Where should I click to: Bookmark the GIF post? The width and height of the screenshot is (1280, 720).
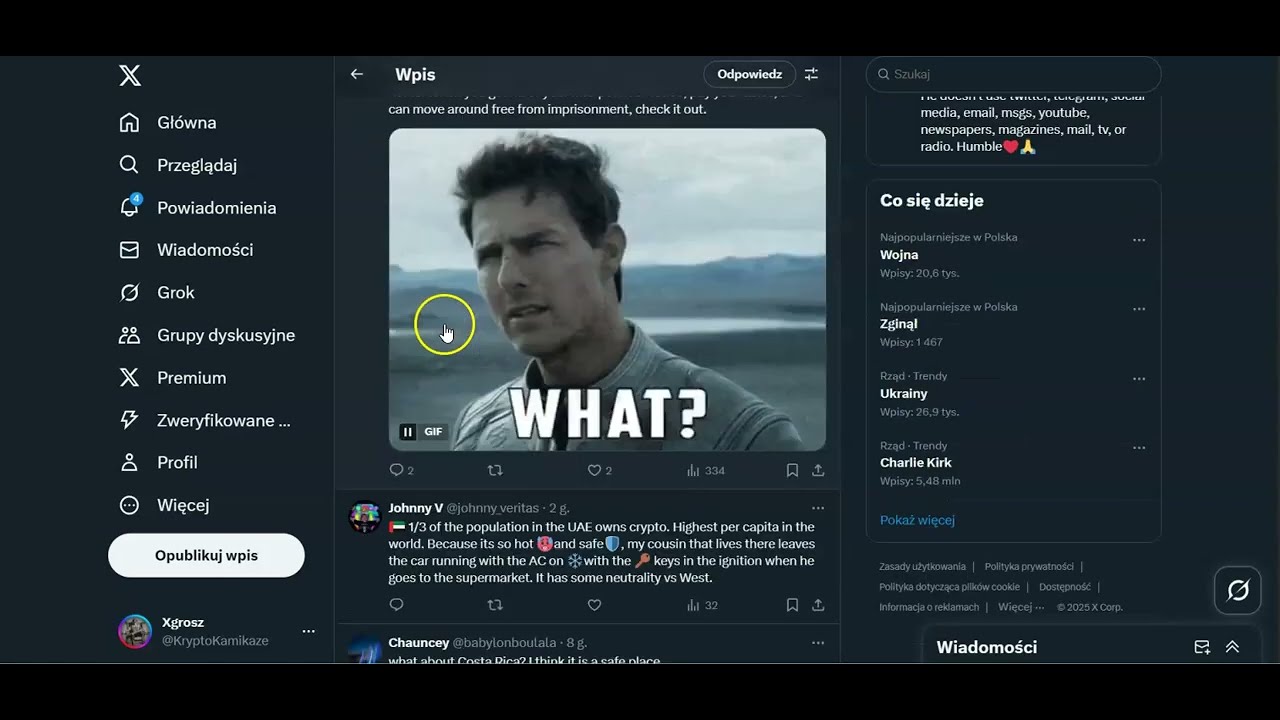792,470
